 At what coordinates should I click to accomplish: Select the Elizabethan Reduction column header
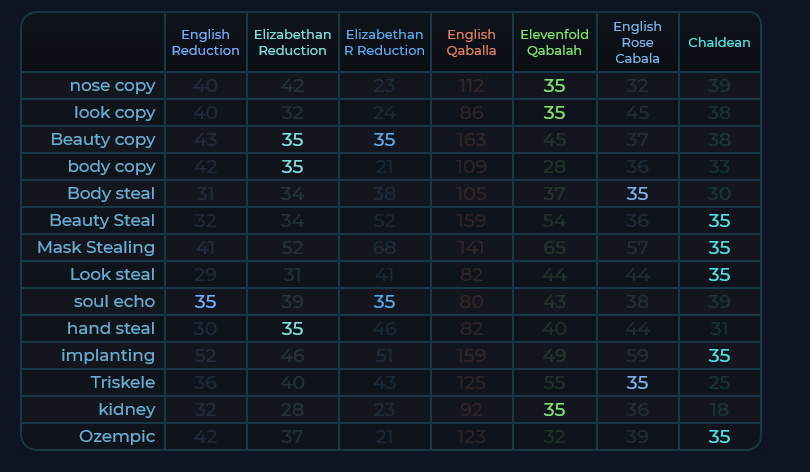pyautogui.click(x=292, y=43)
